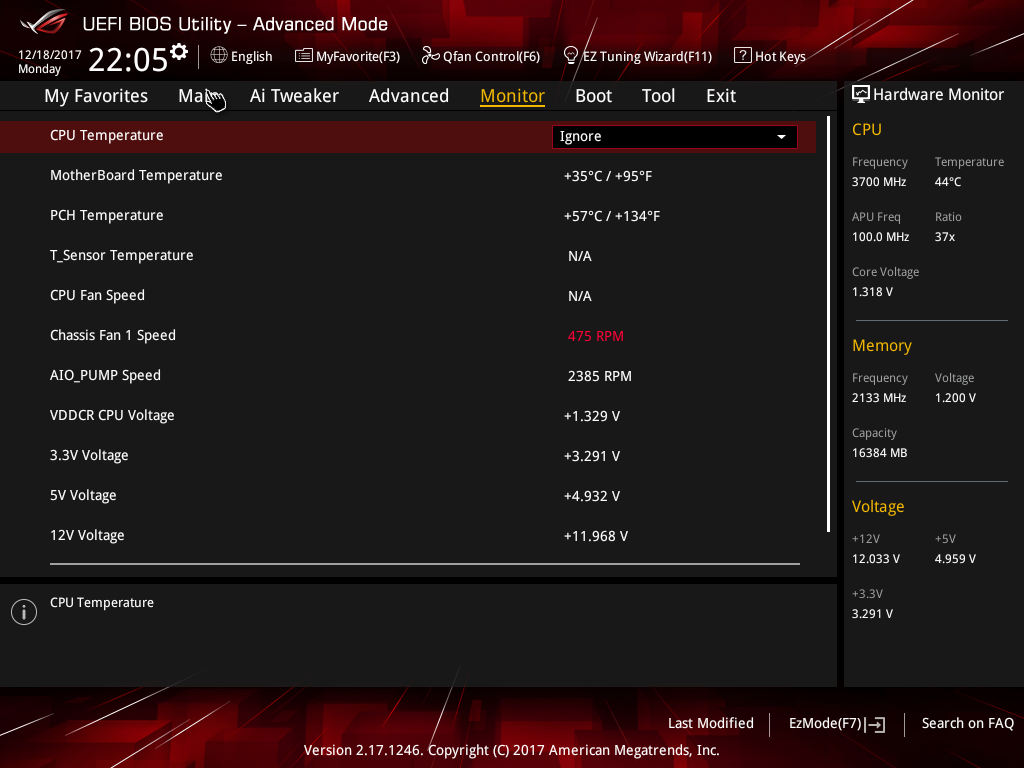Viewport: 1024px width, 768px height.
Task: Switch to the Main tab
Action: point(195,96)
